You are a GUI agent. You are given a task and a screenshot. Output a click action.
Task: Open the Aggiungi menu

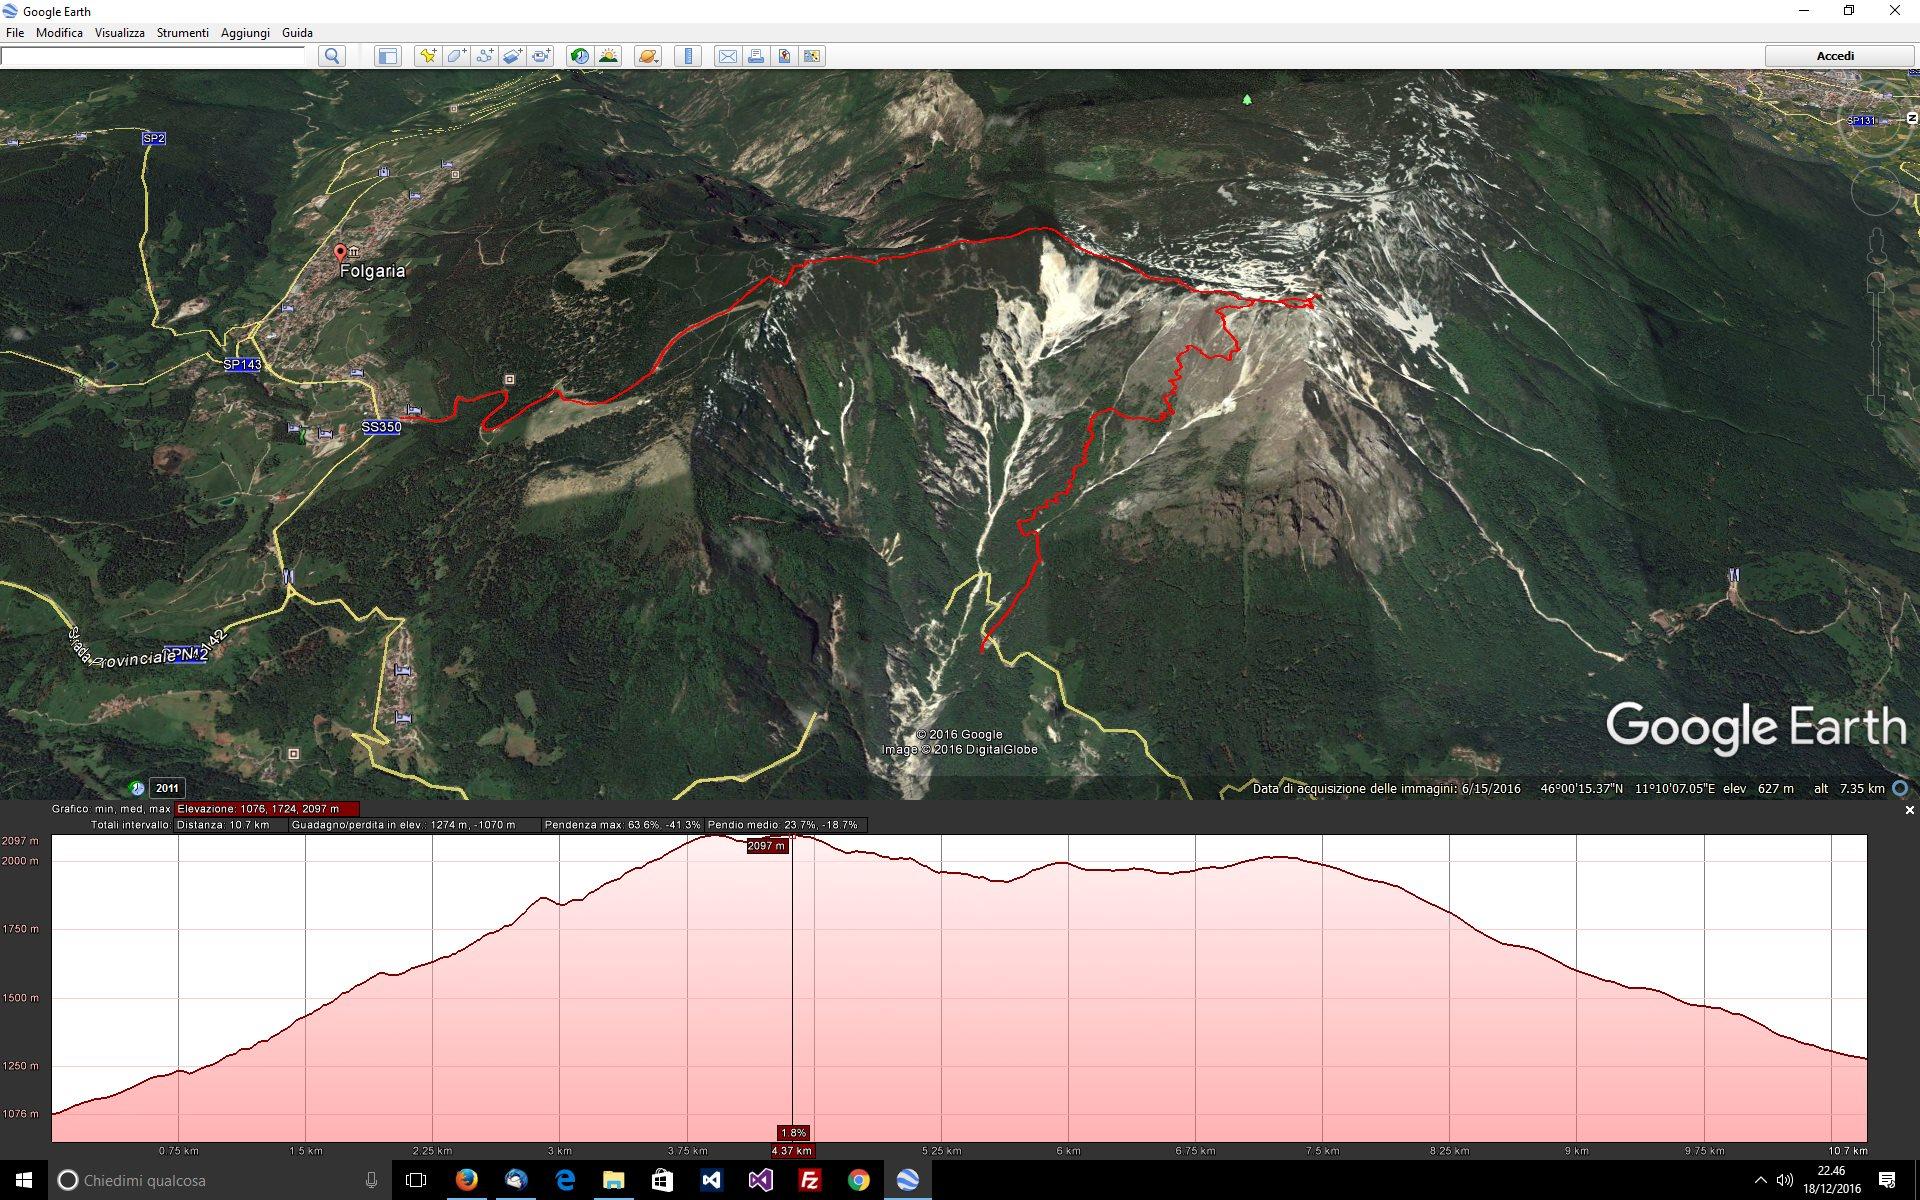point(245,33)
